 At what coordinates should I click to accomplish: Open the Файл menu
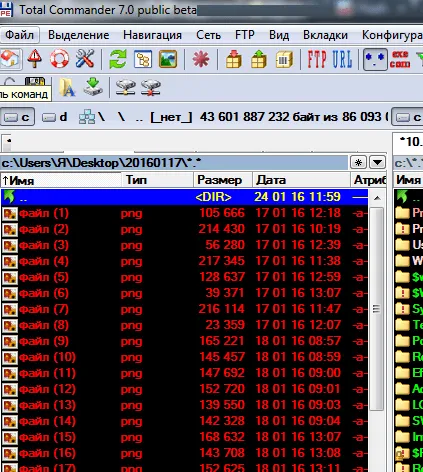(20, 35)
